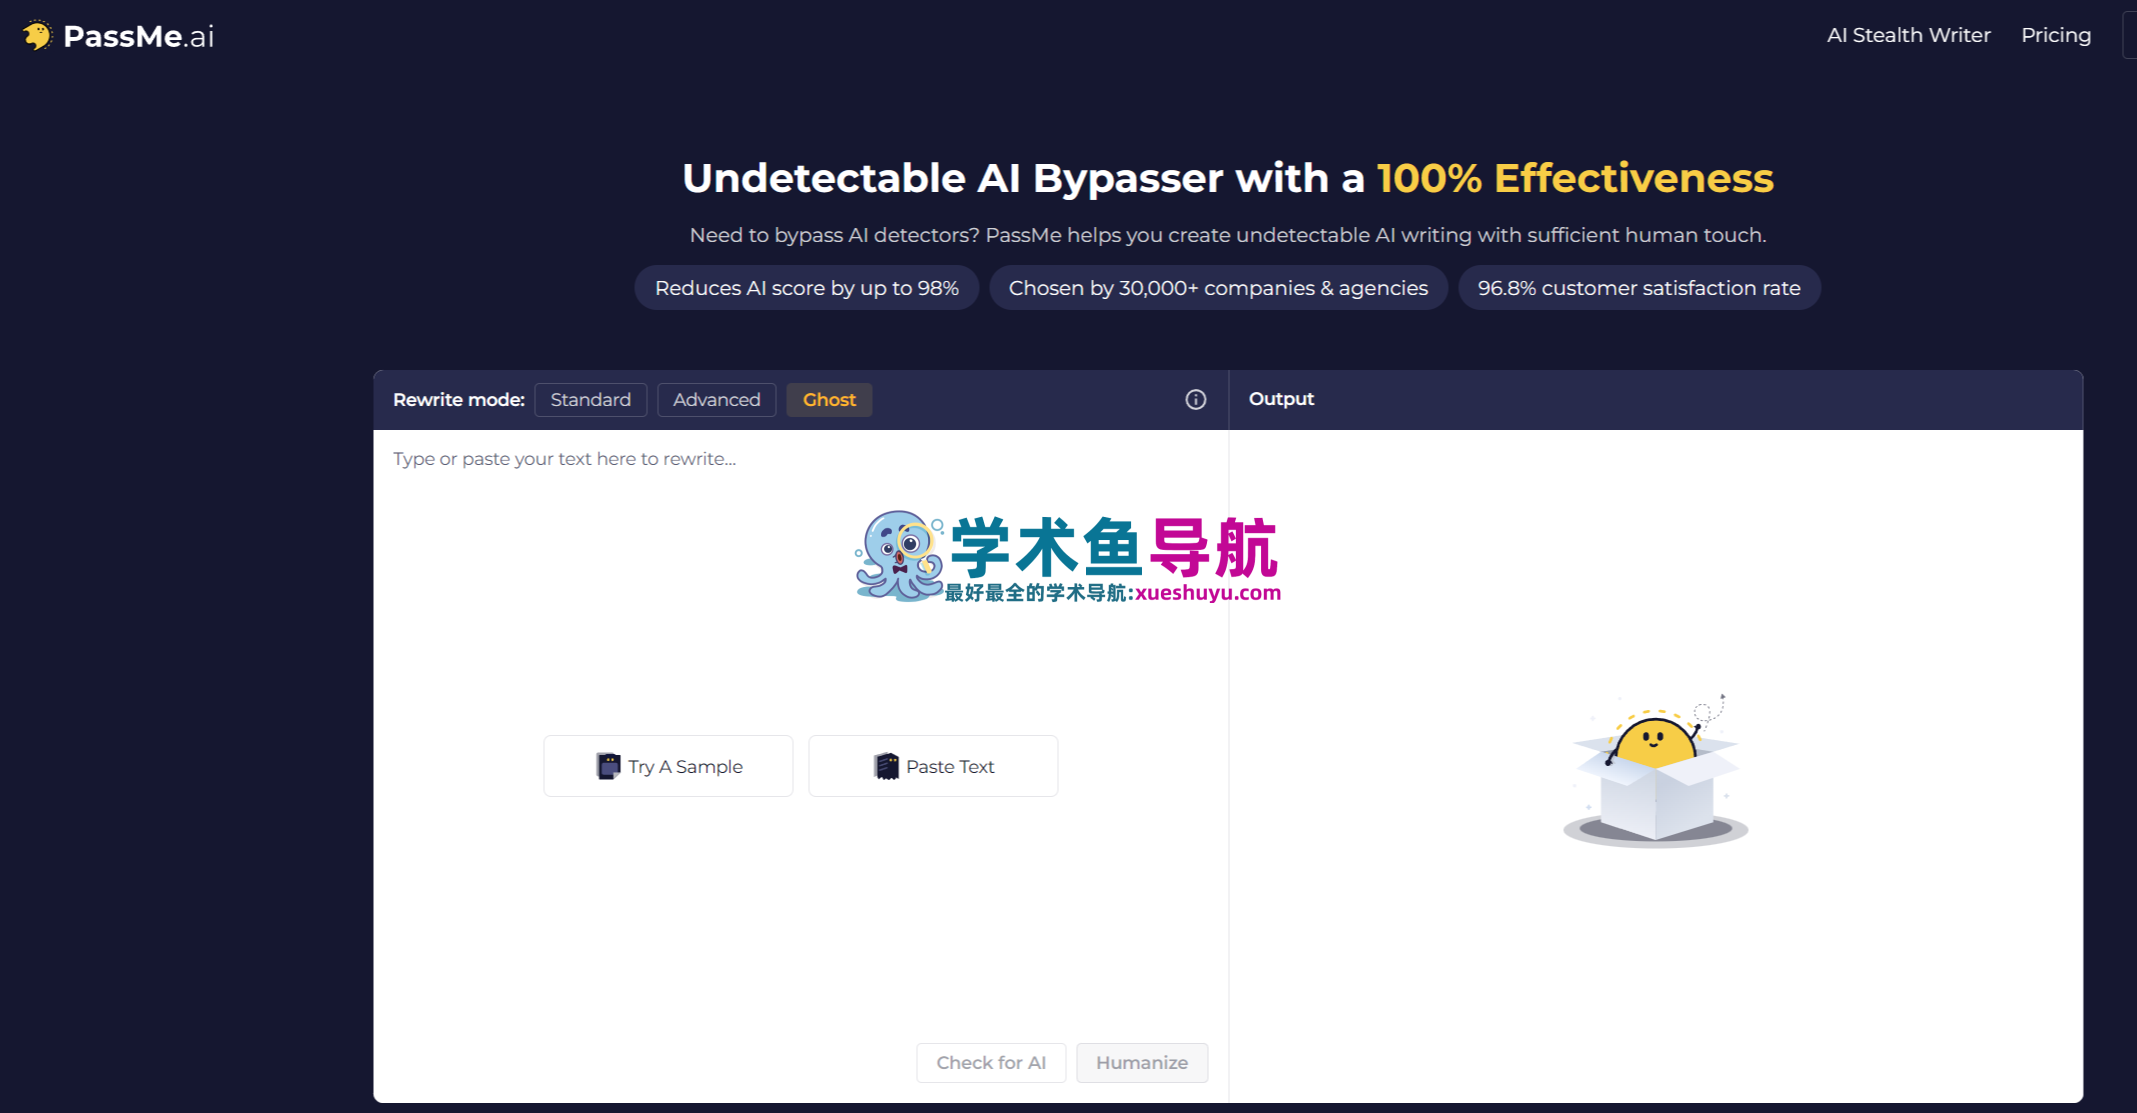Click the 'Reduces AI score by up to 98%' badge
The width and height of the screenshot is (2137, 1113).
point(806,288)
